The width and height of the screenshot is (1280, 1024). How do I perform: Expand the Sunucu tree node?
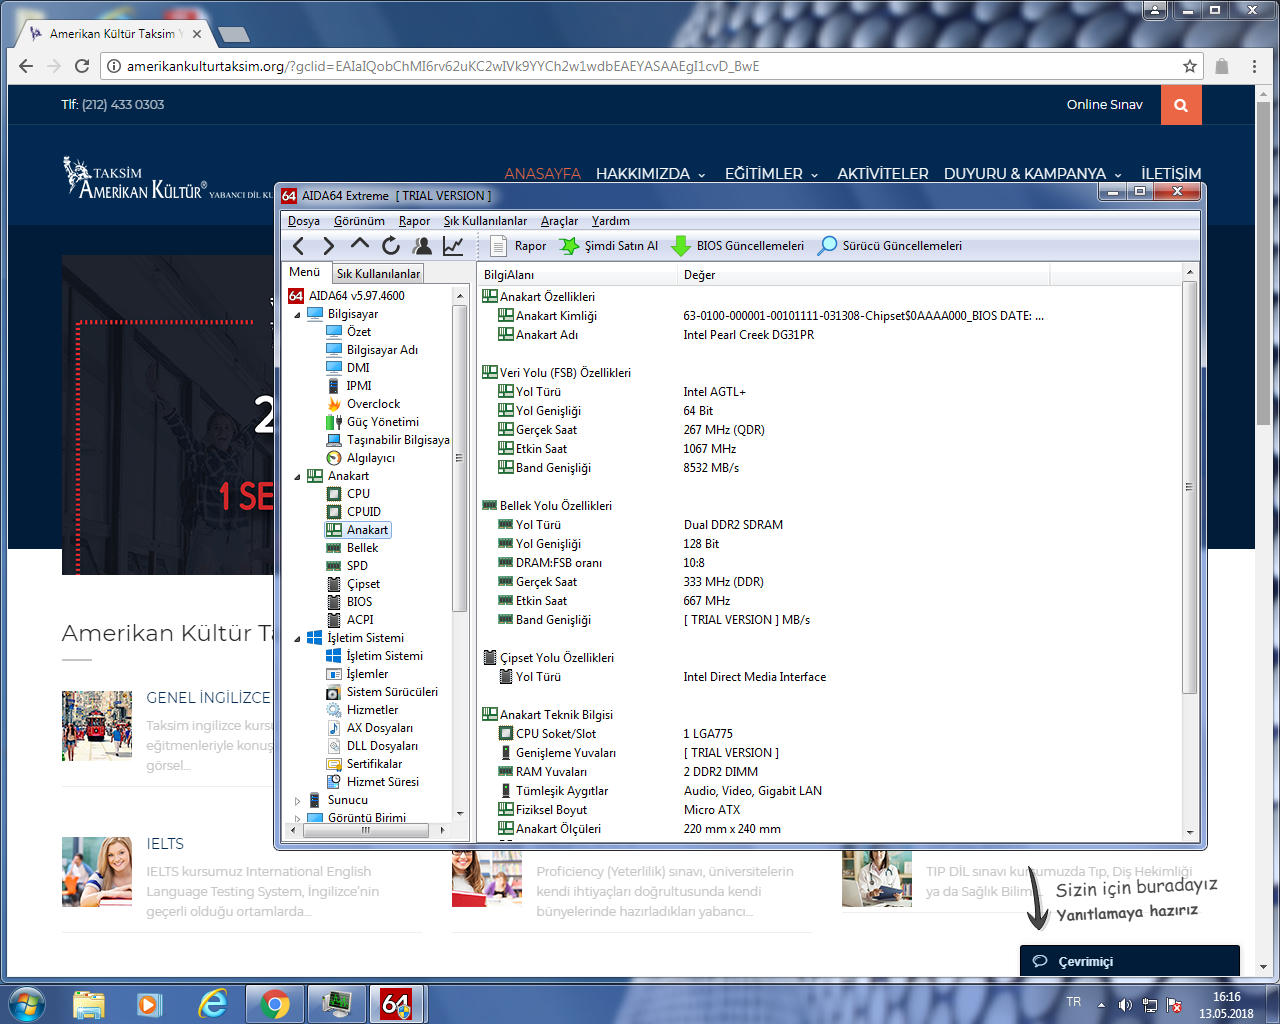(297, 800)
